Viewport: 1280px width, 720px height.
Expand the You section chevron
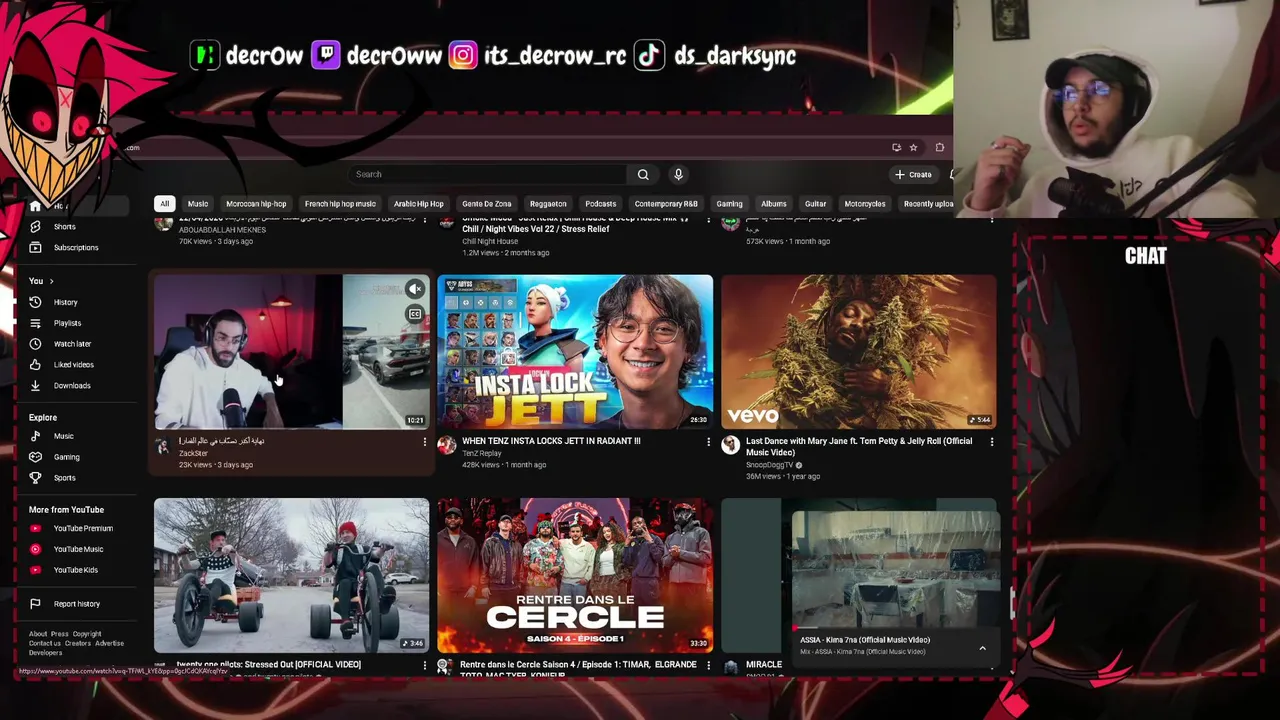pyautogui.click(x=51, y=281)
